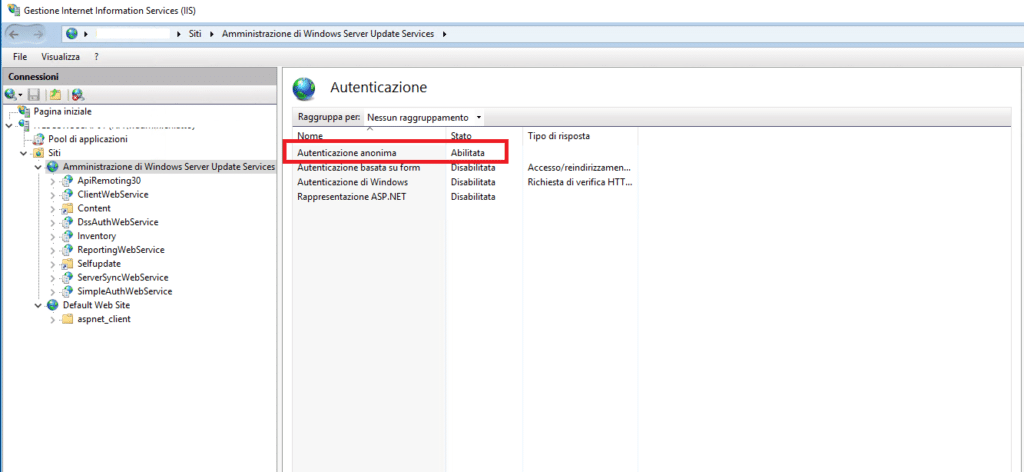
Task: Select the Autenticazione di Windows row
Action: (464, 182)
